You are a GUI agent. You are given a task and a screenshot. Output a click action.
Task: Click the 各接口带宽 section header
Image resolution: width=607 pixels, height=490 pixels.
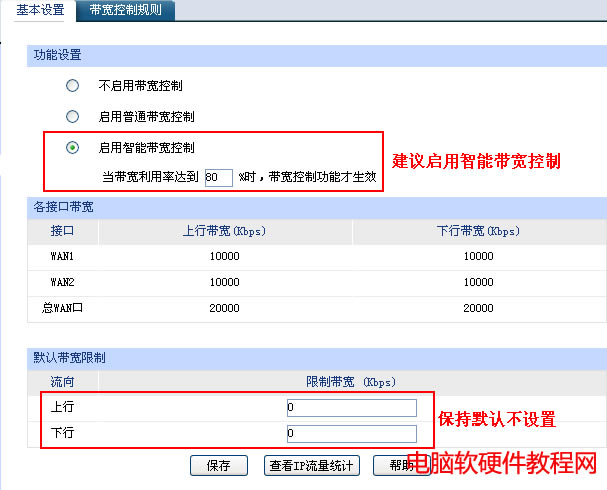(64, 207)
